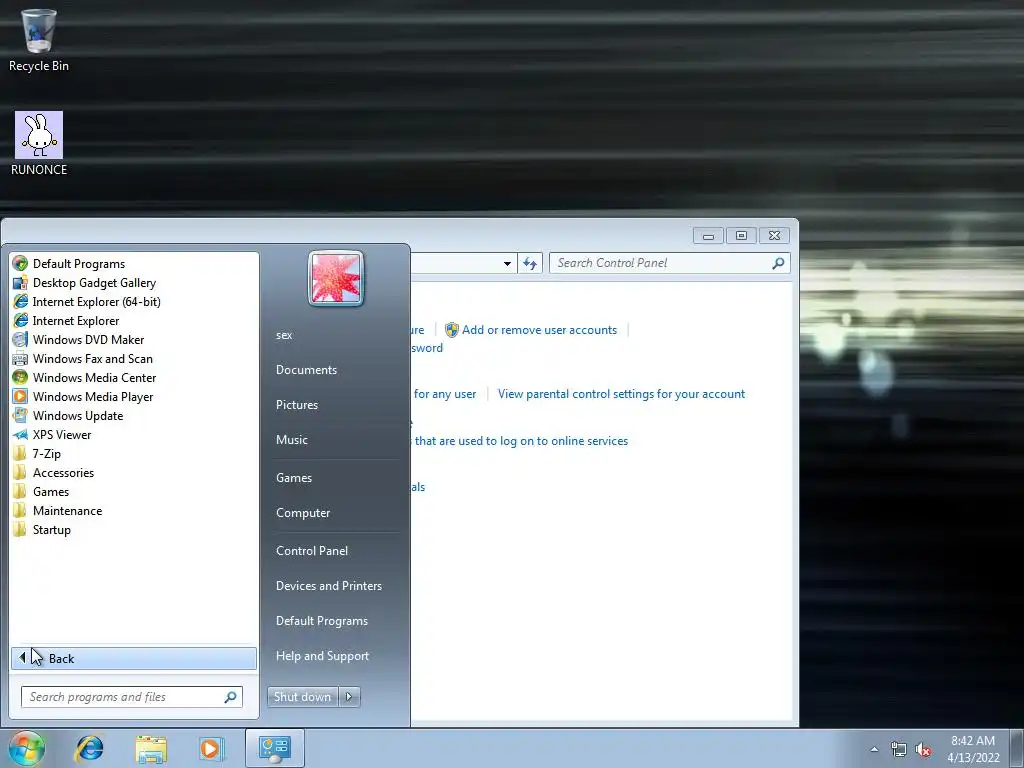Image resolution: width=1024 pixels, height=768 pixels.
Task: Launch Desktop Gadget Gallery icon
Action: [x=20, y=283]
